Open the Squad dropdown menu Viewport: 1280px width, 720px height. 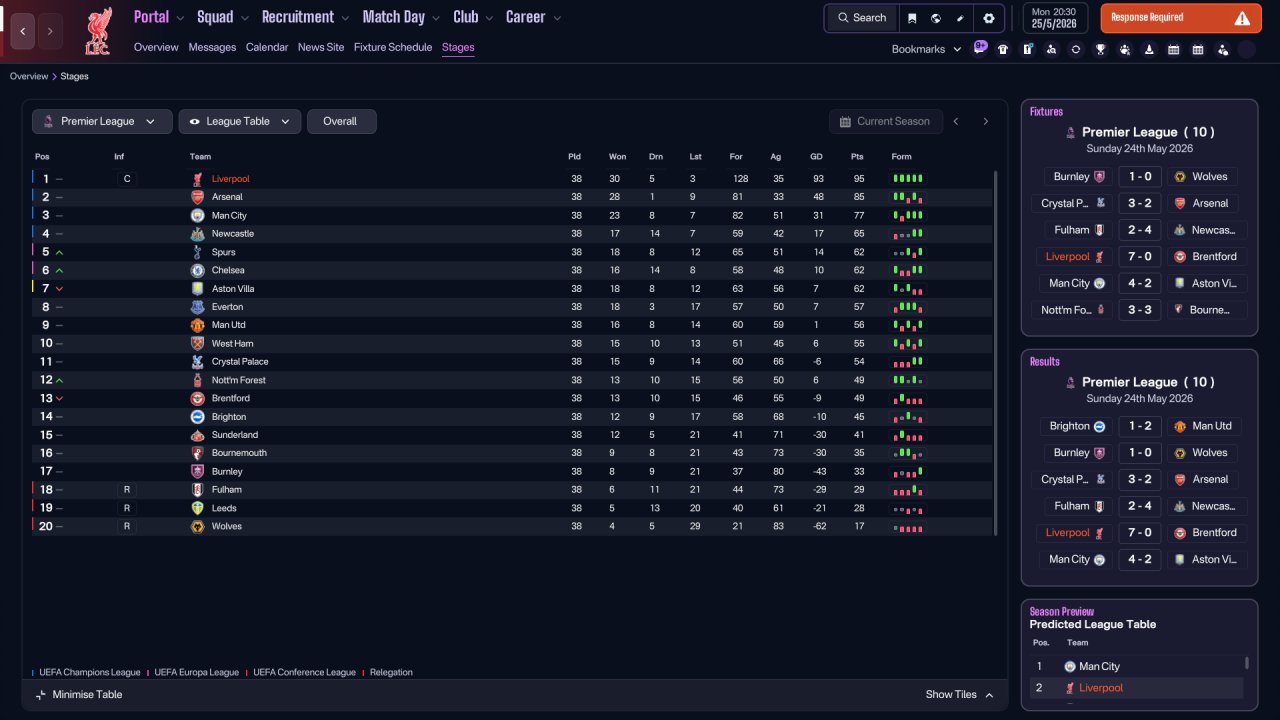point(223,17)
